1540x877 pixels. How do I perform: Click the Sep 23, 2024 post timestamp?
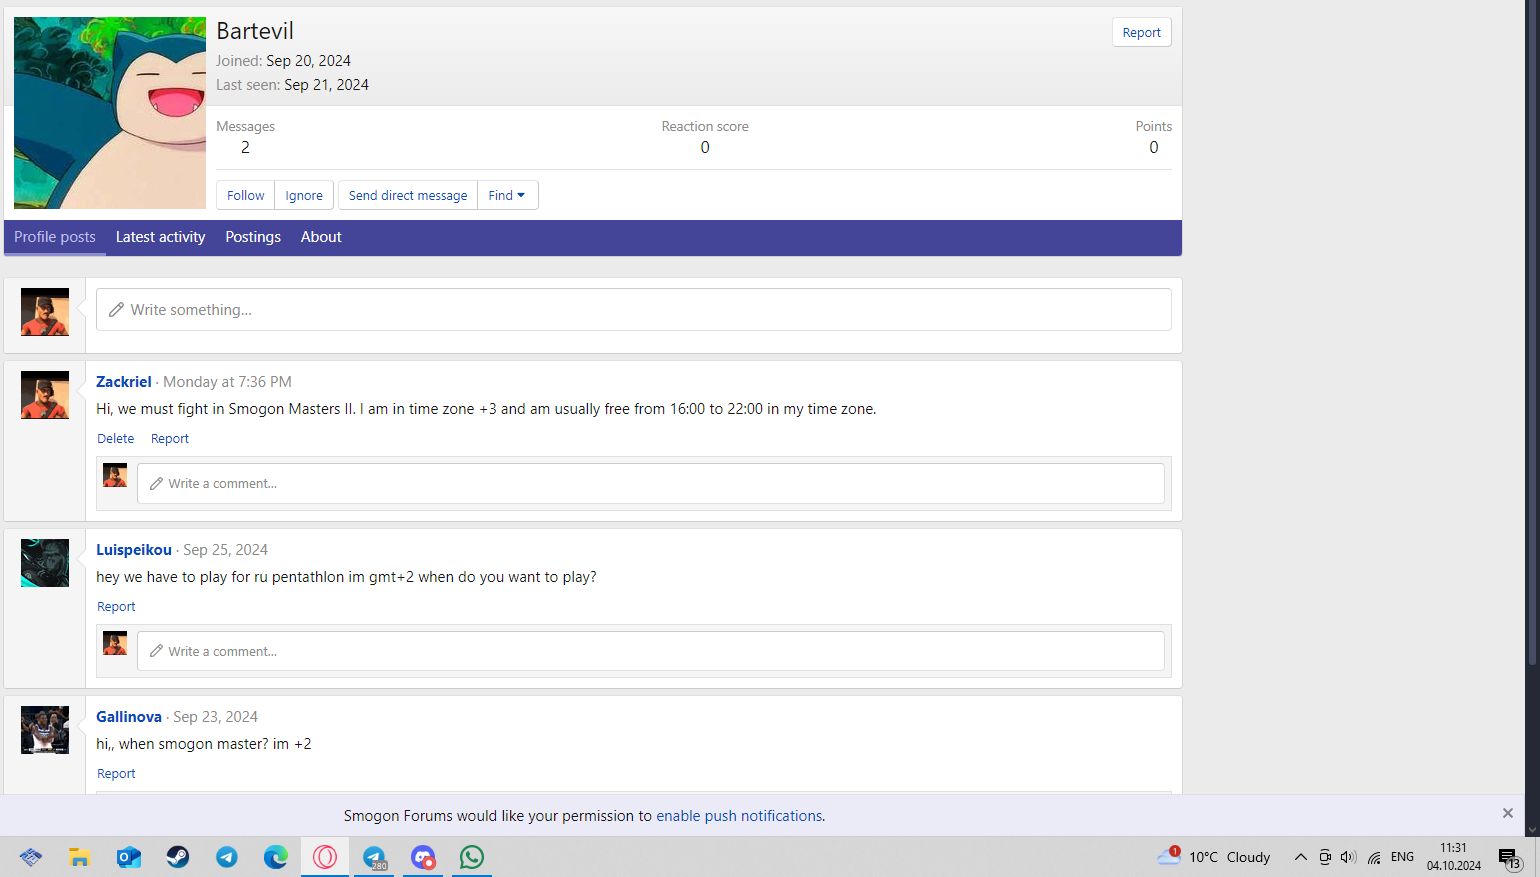point(215,717)
